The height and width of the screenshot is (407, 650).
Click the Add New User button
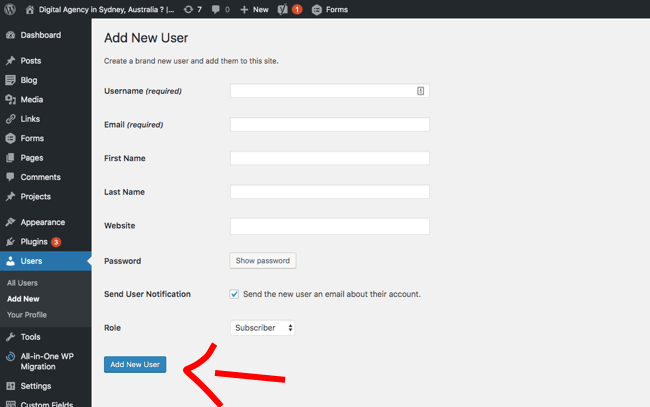click(x=135, y=364)
